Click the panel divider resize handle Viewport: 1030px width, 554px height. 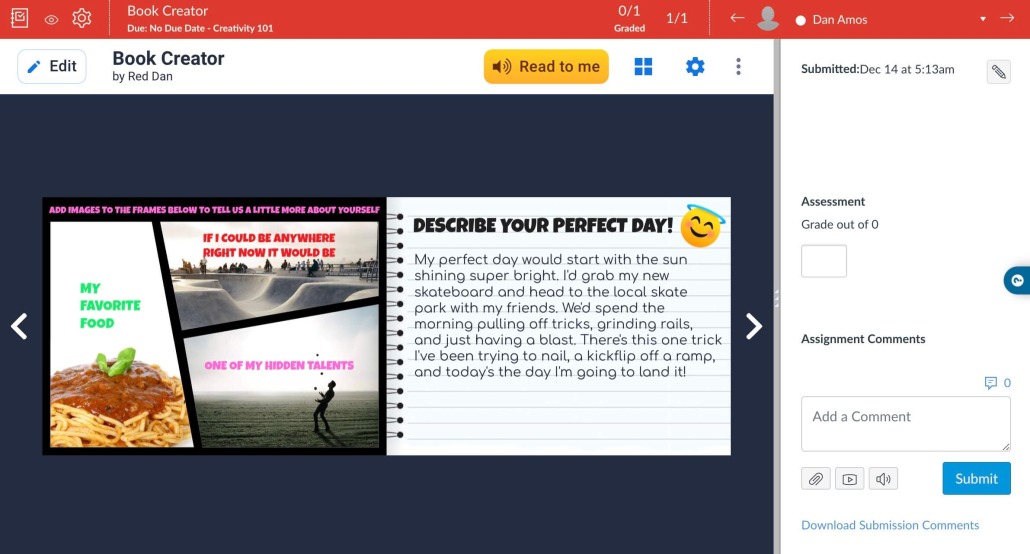pos(776,299)
